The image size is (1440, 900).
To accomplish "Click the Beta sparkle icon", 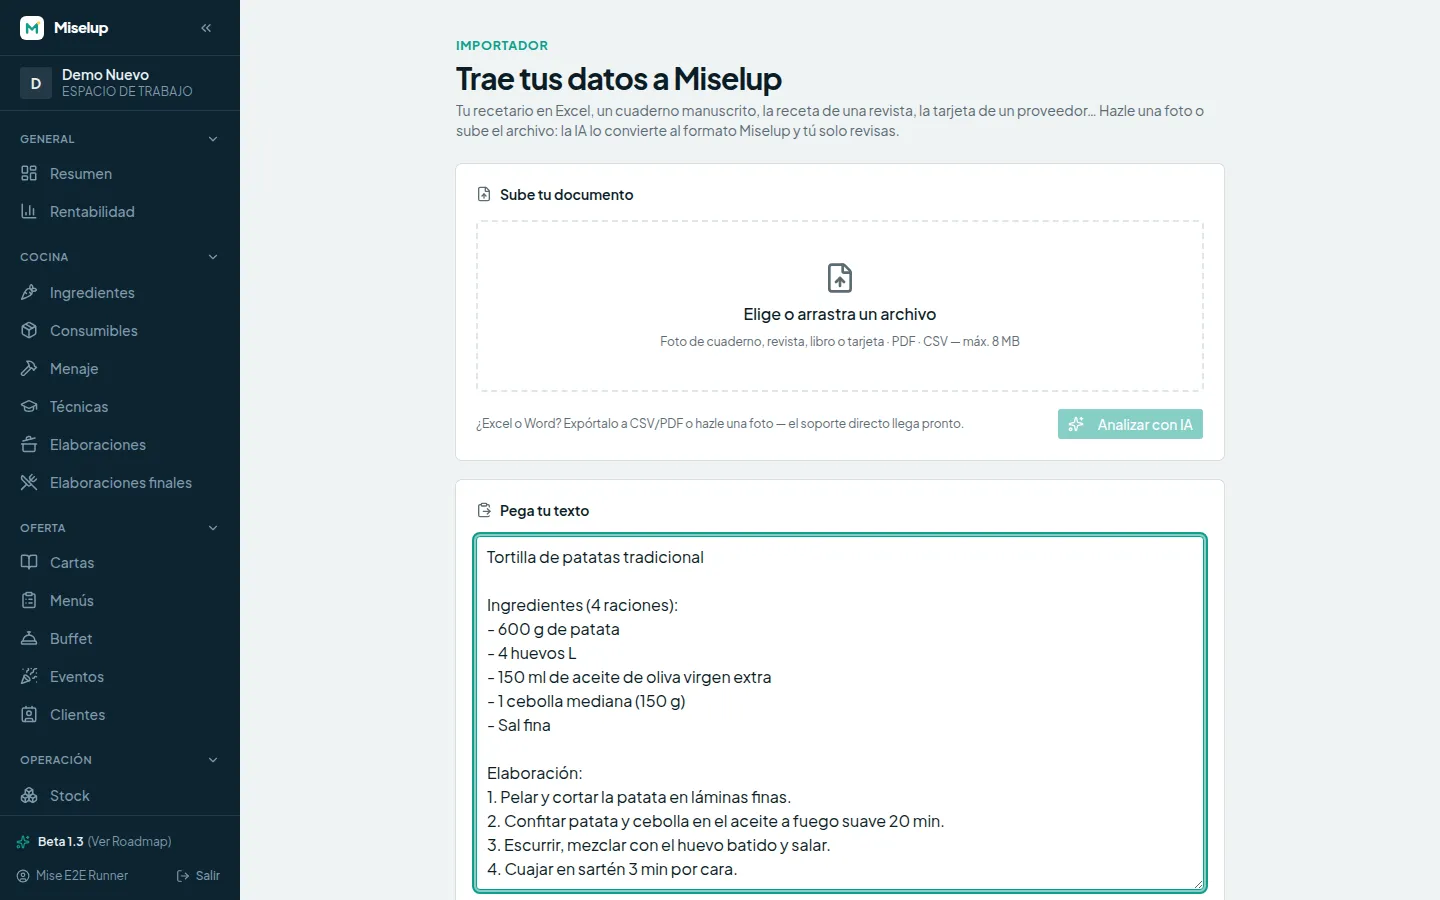I will pos(23,842).
